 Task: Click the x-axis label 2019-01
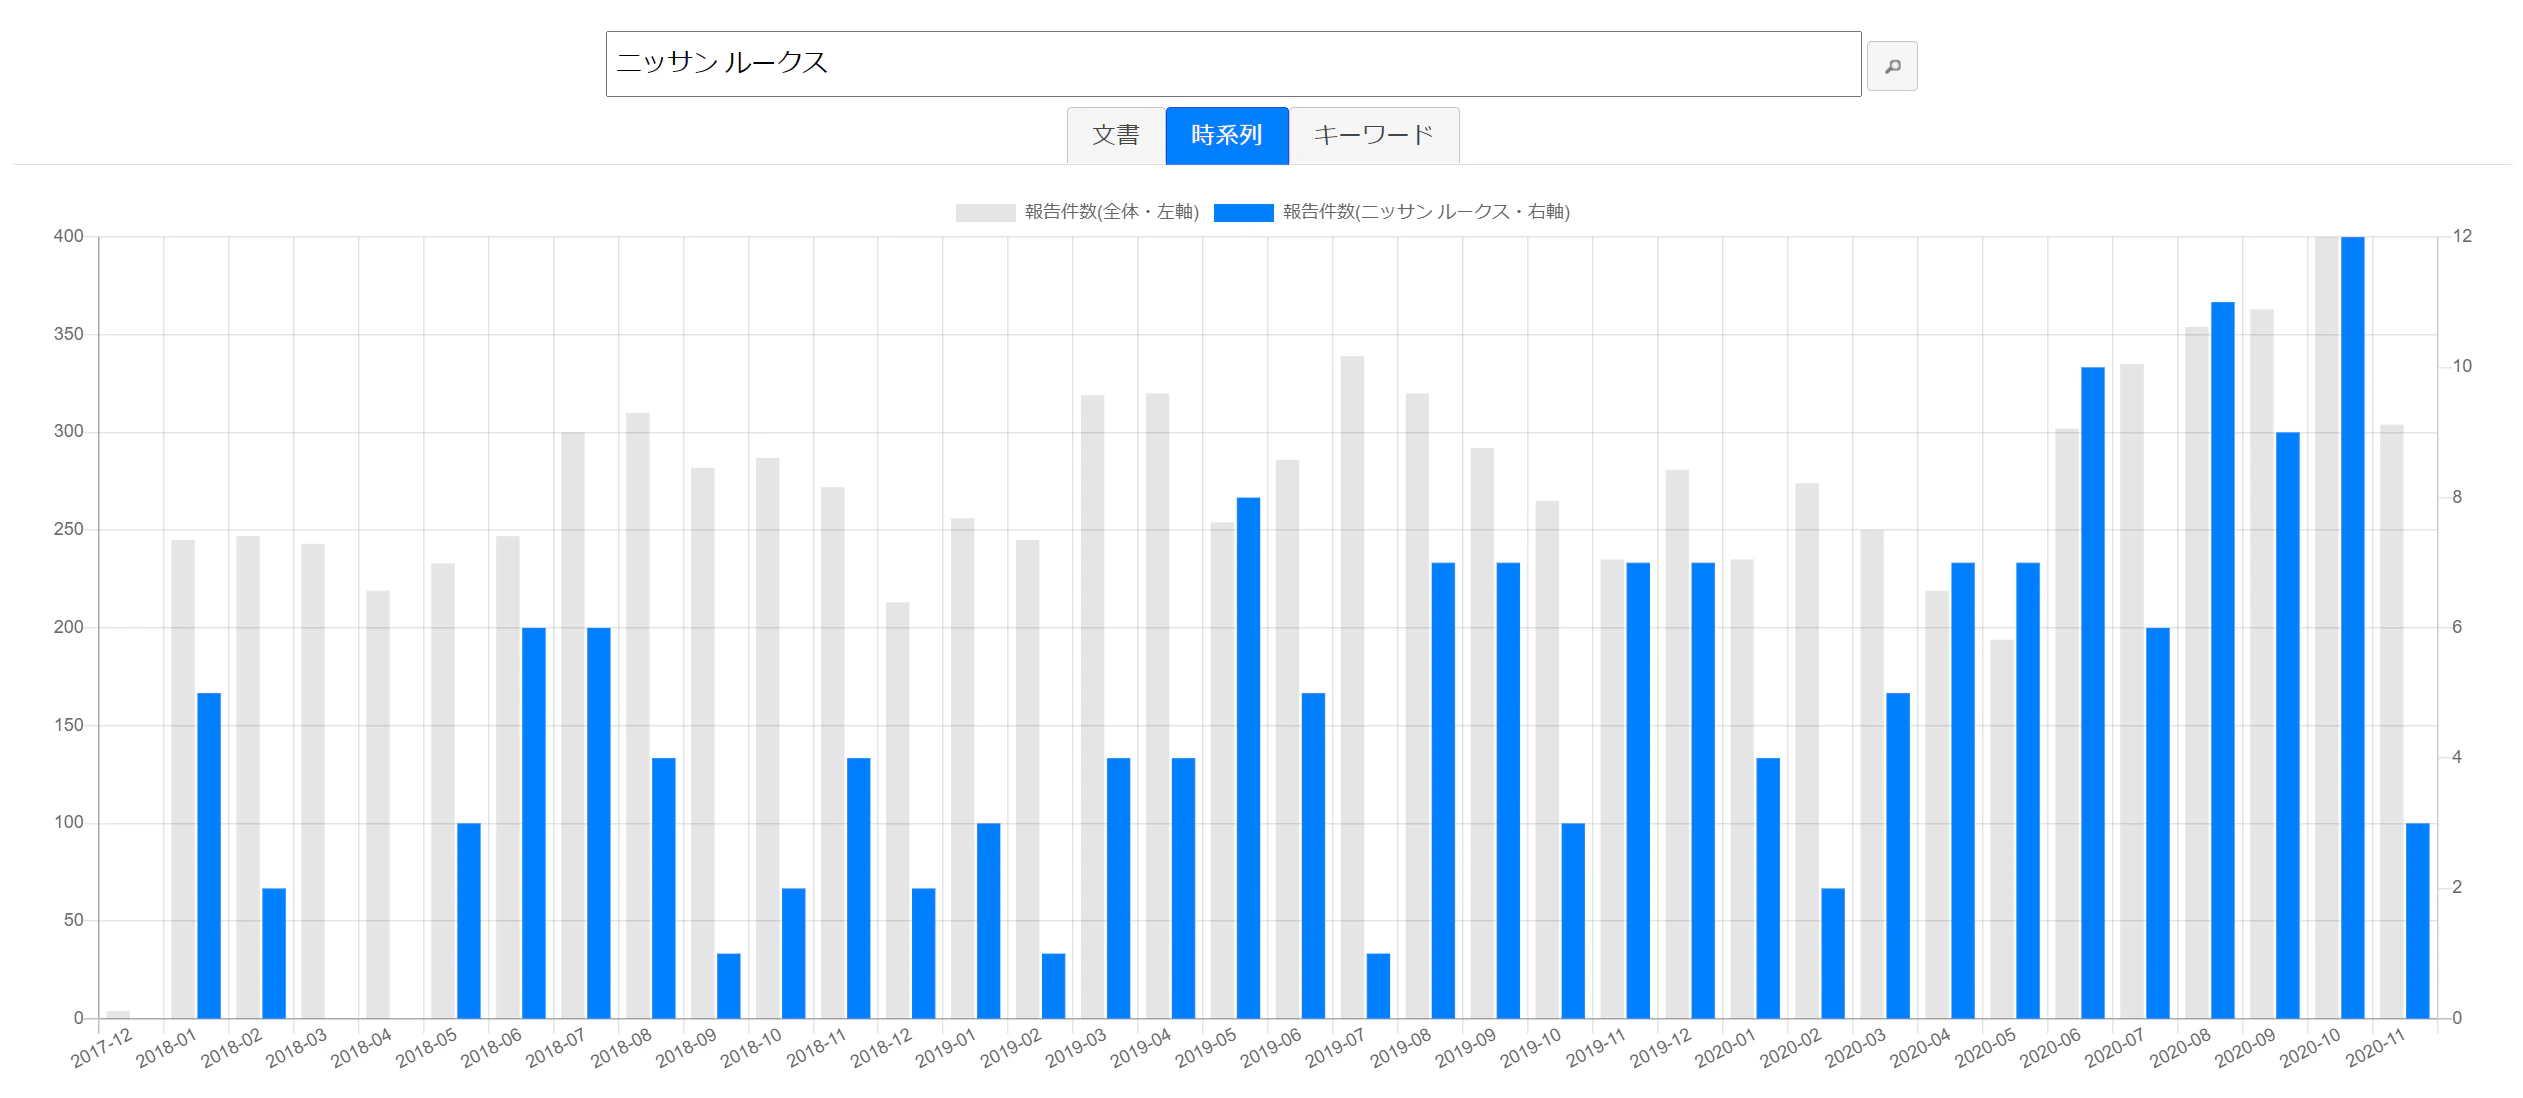(946, 1047)
